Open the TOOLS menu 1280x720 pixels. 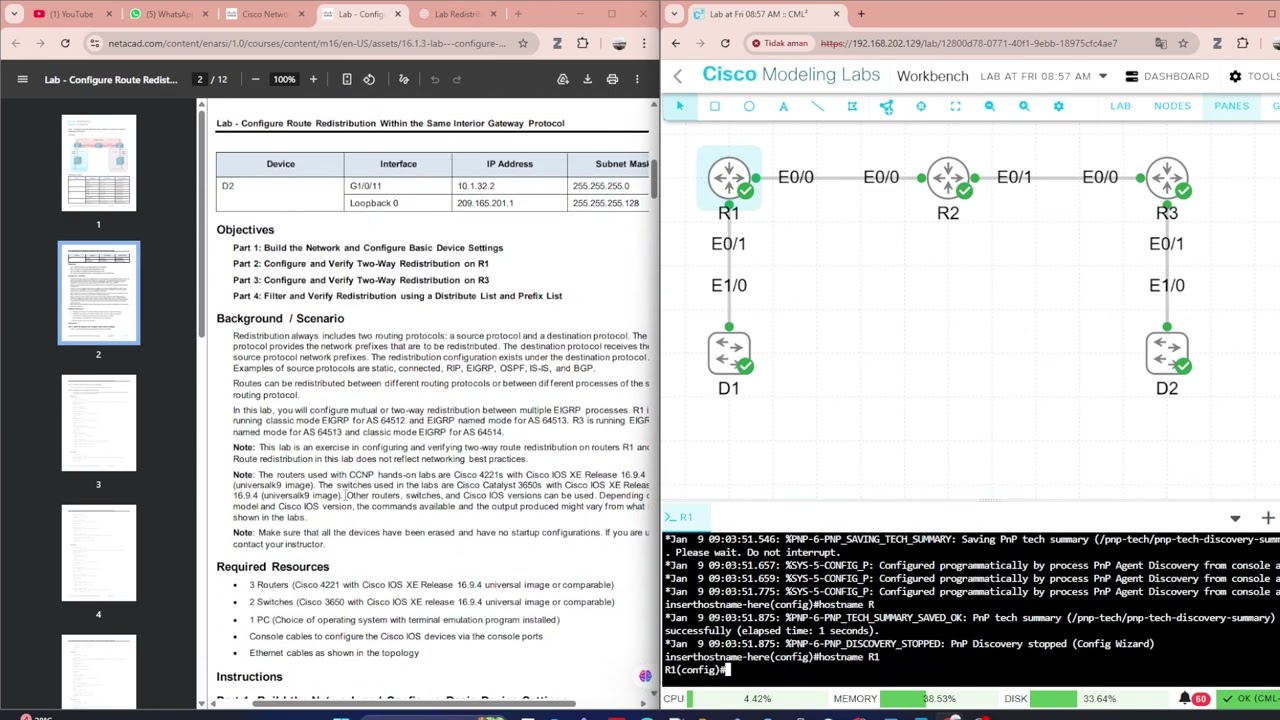[x=1253, y=76]
